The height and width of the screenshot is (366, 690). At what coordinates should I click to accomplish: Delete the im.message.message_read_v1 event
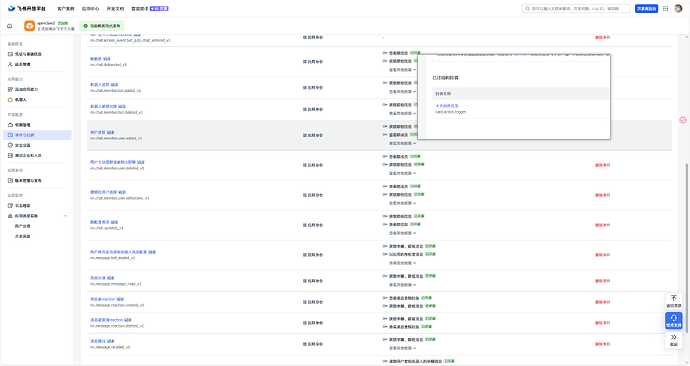(x=602, y=281)
